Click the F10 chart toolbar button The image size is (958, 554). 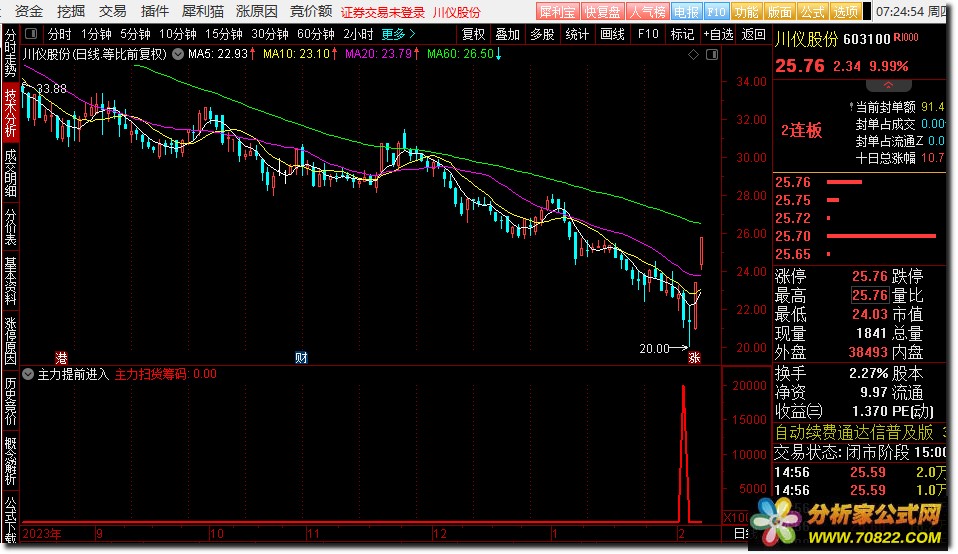648,34
